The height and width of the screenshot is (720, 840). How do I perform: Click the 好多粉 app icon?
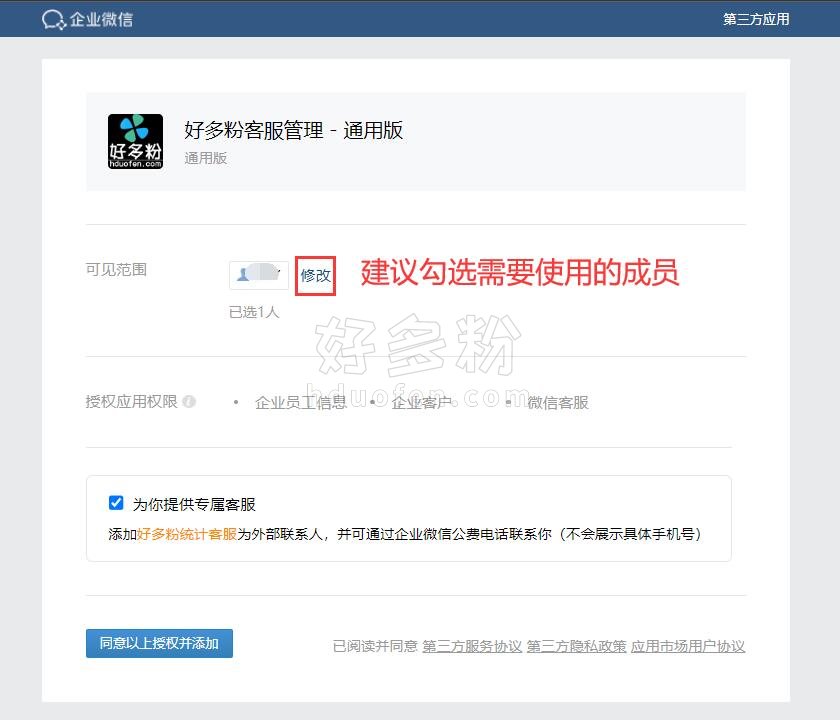(136, 141)
